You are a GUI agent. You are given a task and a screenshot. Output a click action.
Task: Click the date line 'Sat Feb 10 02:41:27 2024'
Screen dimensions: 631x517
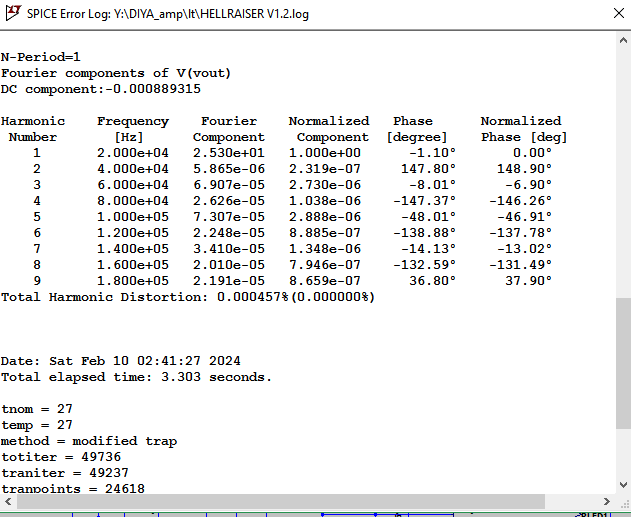121,361
